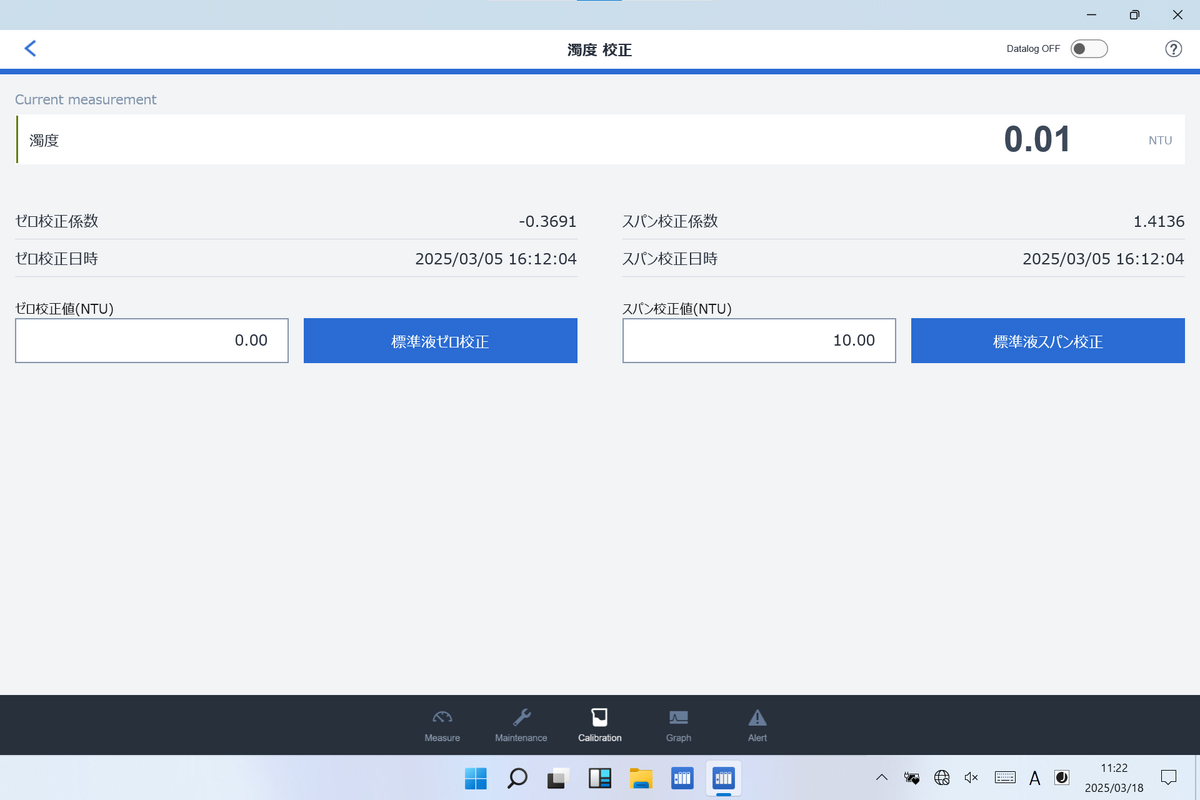
Task: Click the 標準液スパン校正 button
Action: coord(1047,341)
